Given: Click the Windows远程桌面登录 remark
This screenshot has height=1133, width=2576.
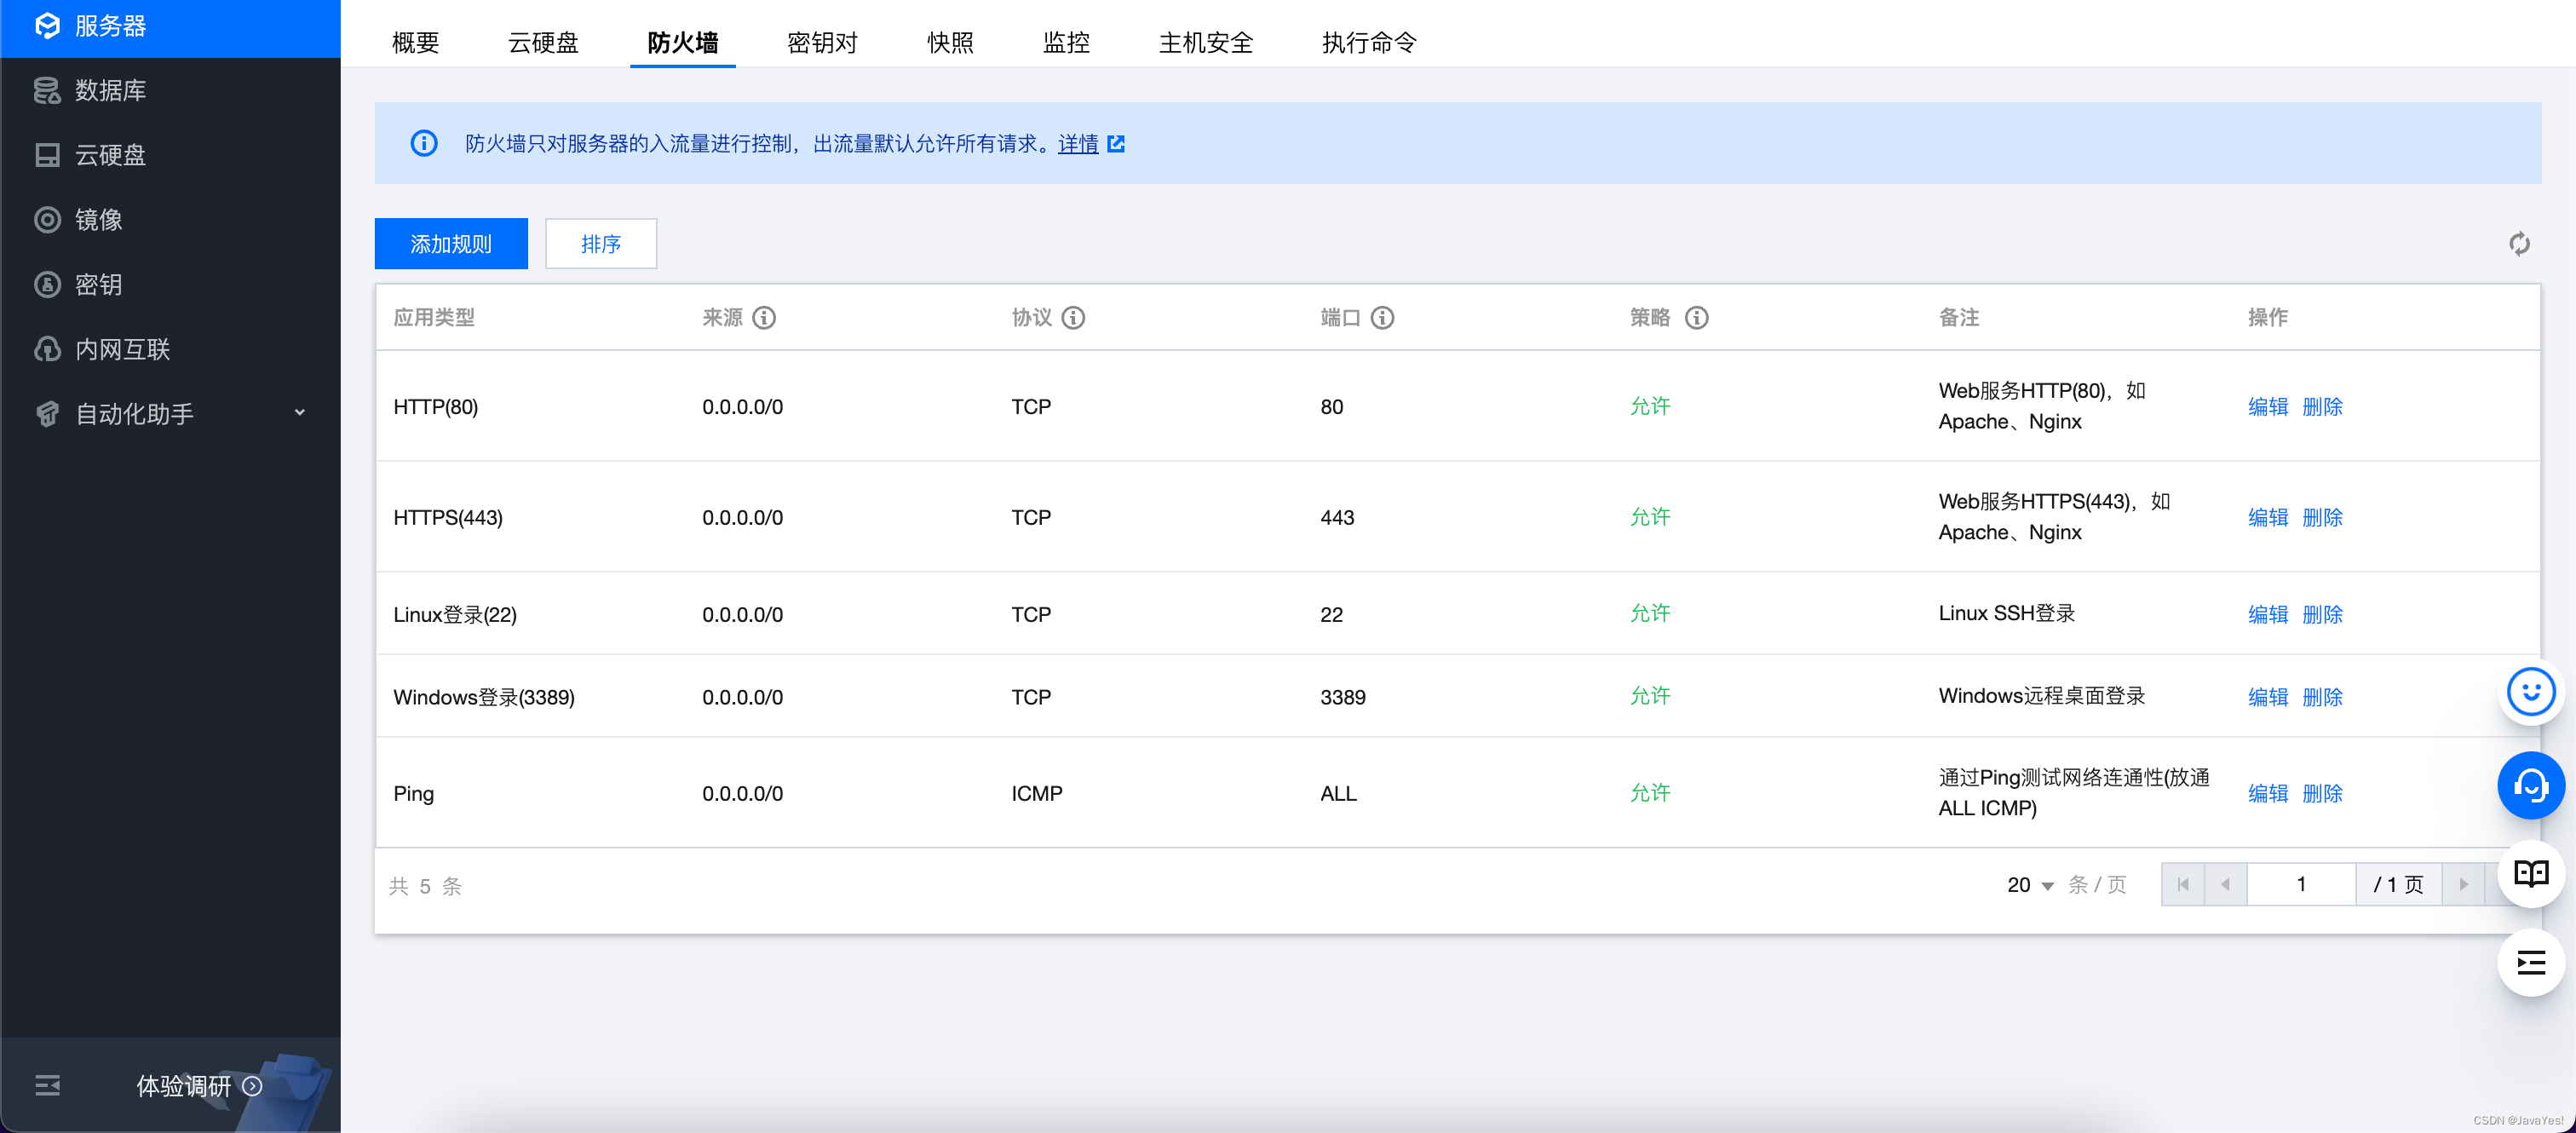Looking at the screenshot, I should click(2041, 697).
